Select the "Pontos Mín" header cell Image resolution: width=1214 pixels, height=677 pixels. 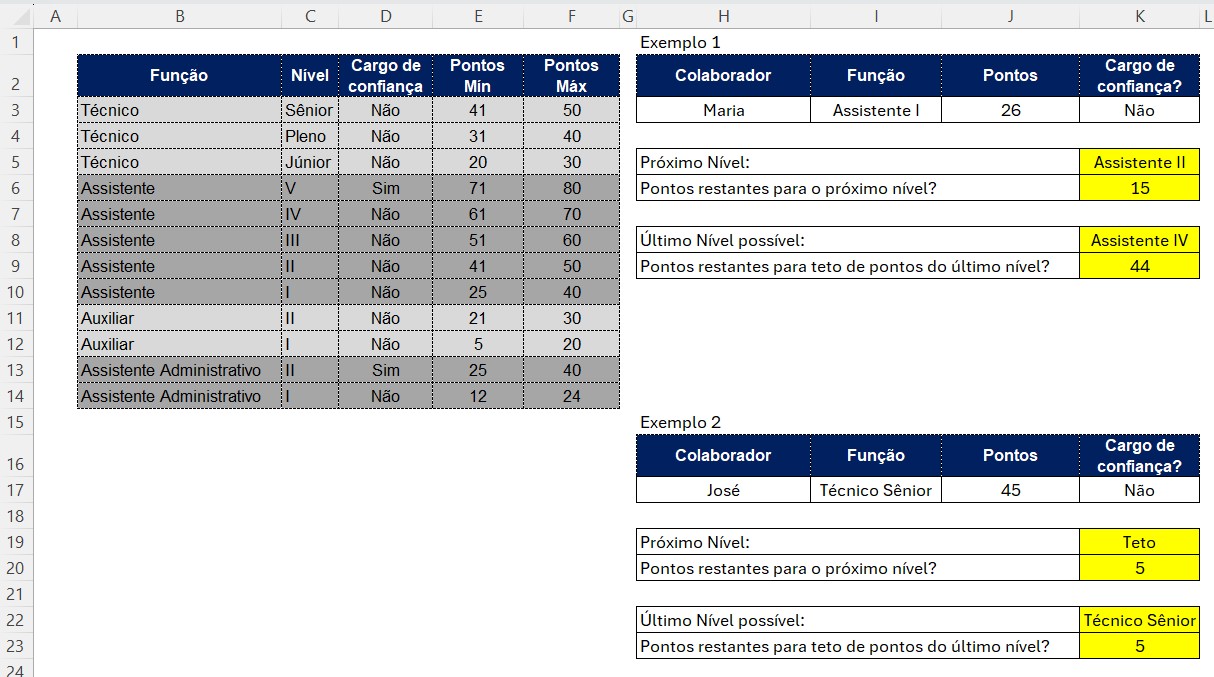(x=478, y=75)
